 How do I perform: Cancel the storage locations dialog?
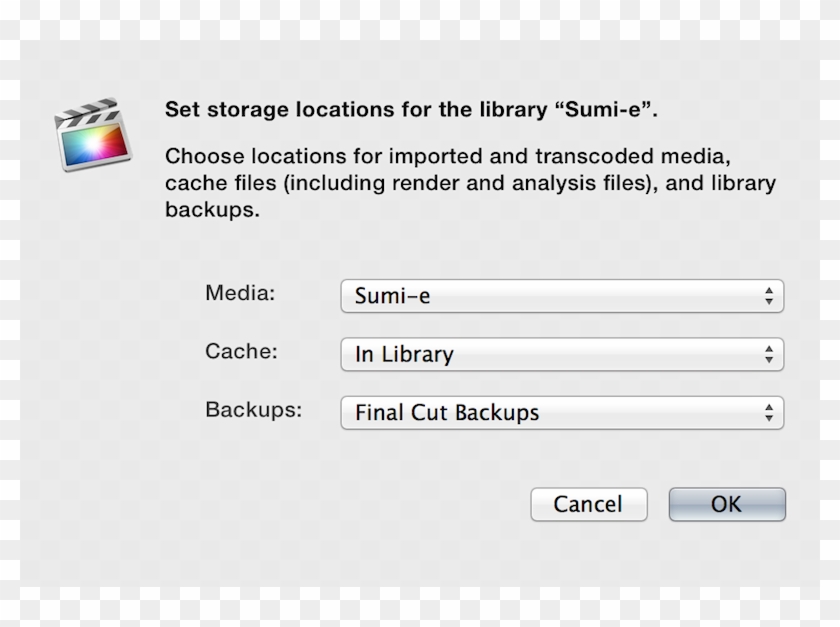(589, 504)
